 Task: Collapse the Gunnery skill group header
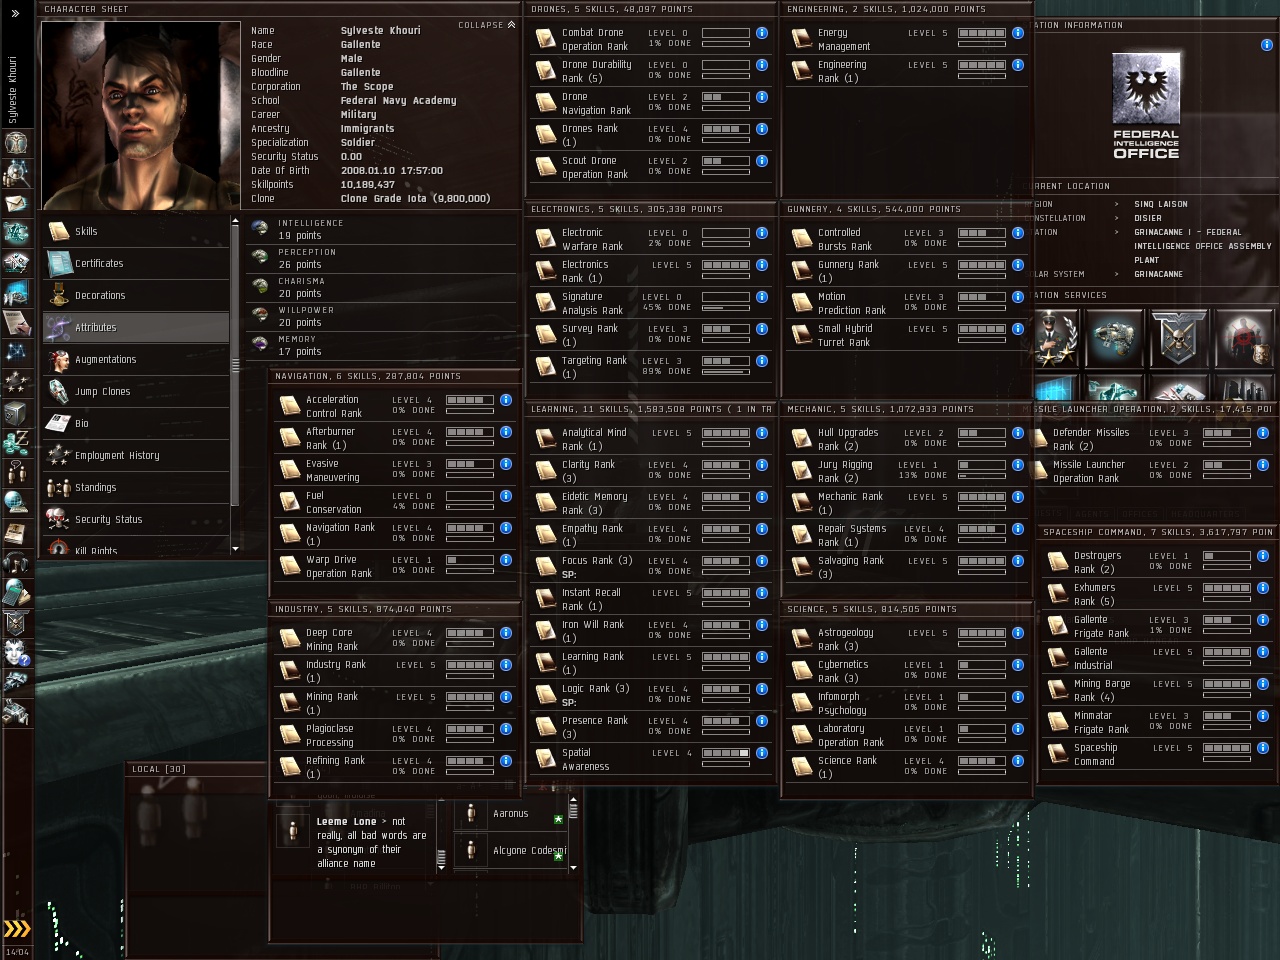(908, 209)
